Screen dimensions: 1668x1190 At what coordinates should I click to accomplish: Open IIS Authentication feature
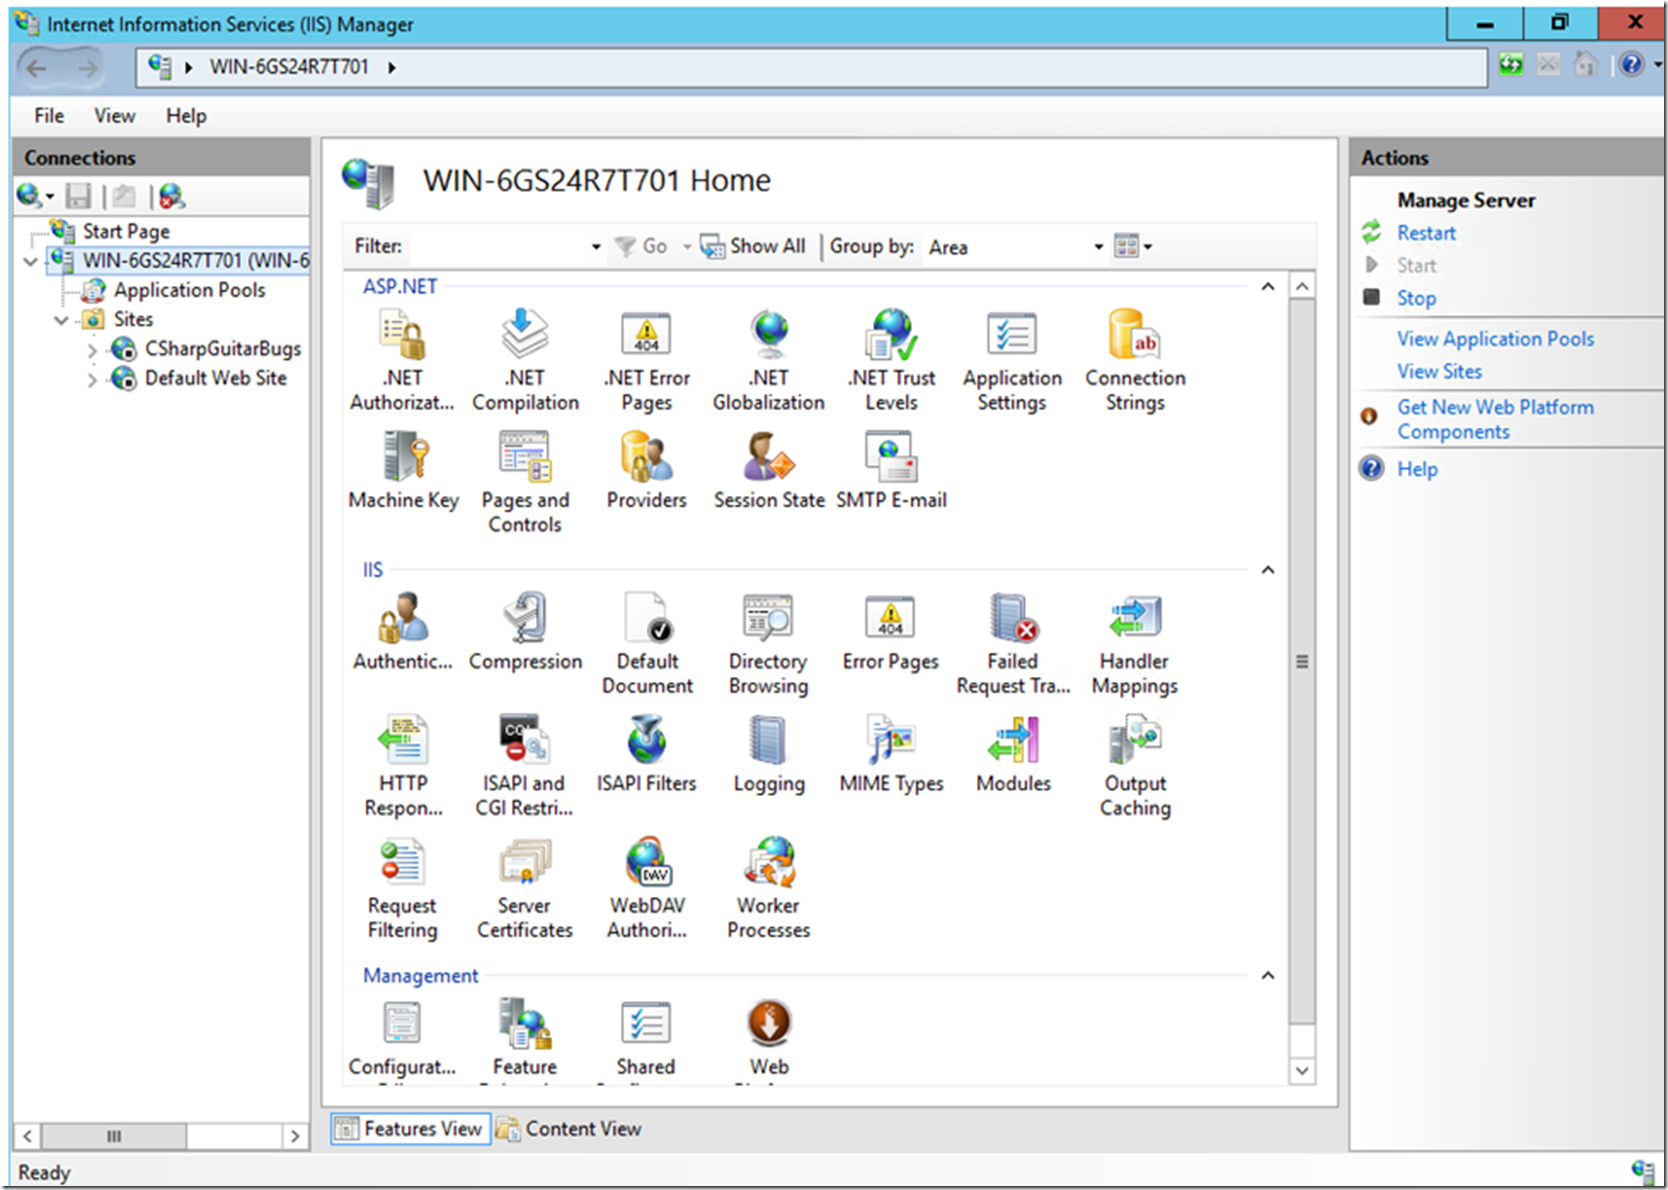click(402, 632)
